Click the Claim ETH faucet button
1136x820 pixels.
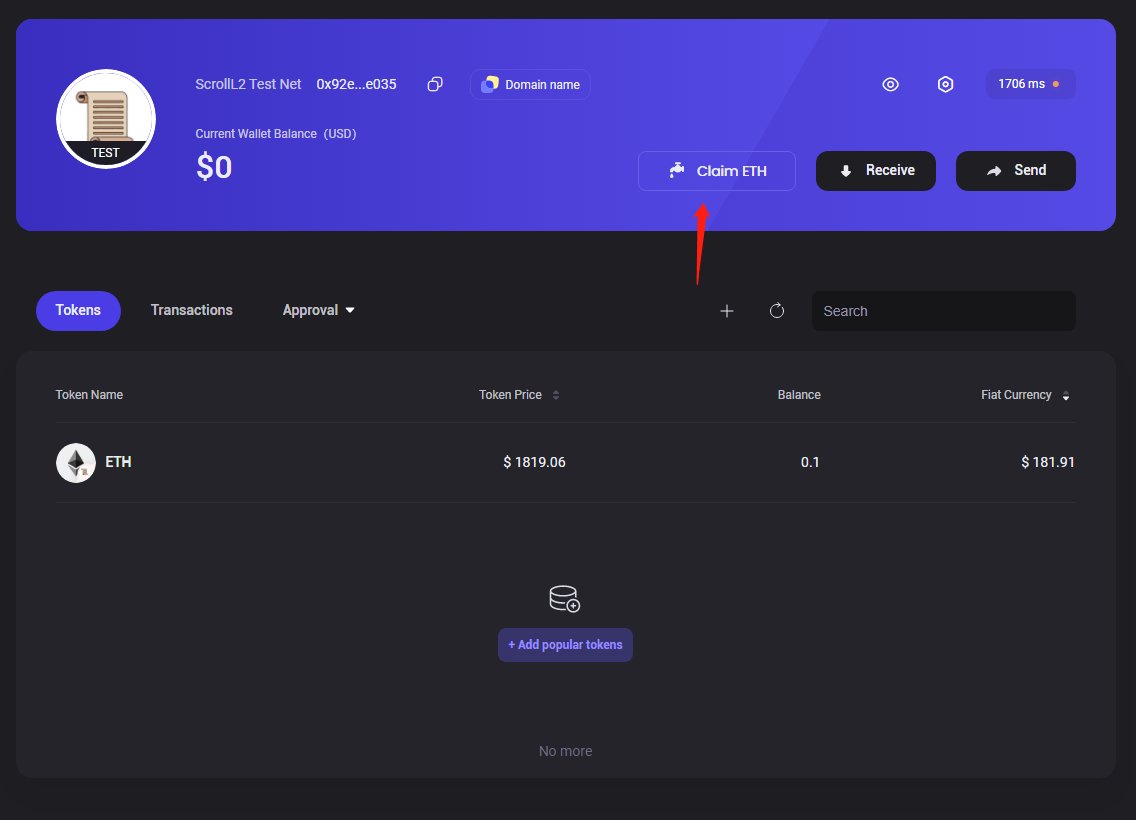coord(717,171)
